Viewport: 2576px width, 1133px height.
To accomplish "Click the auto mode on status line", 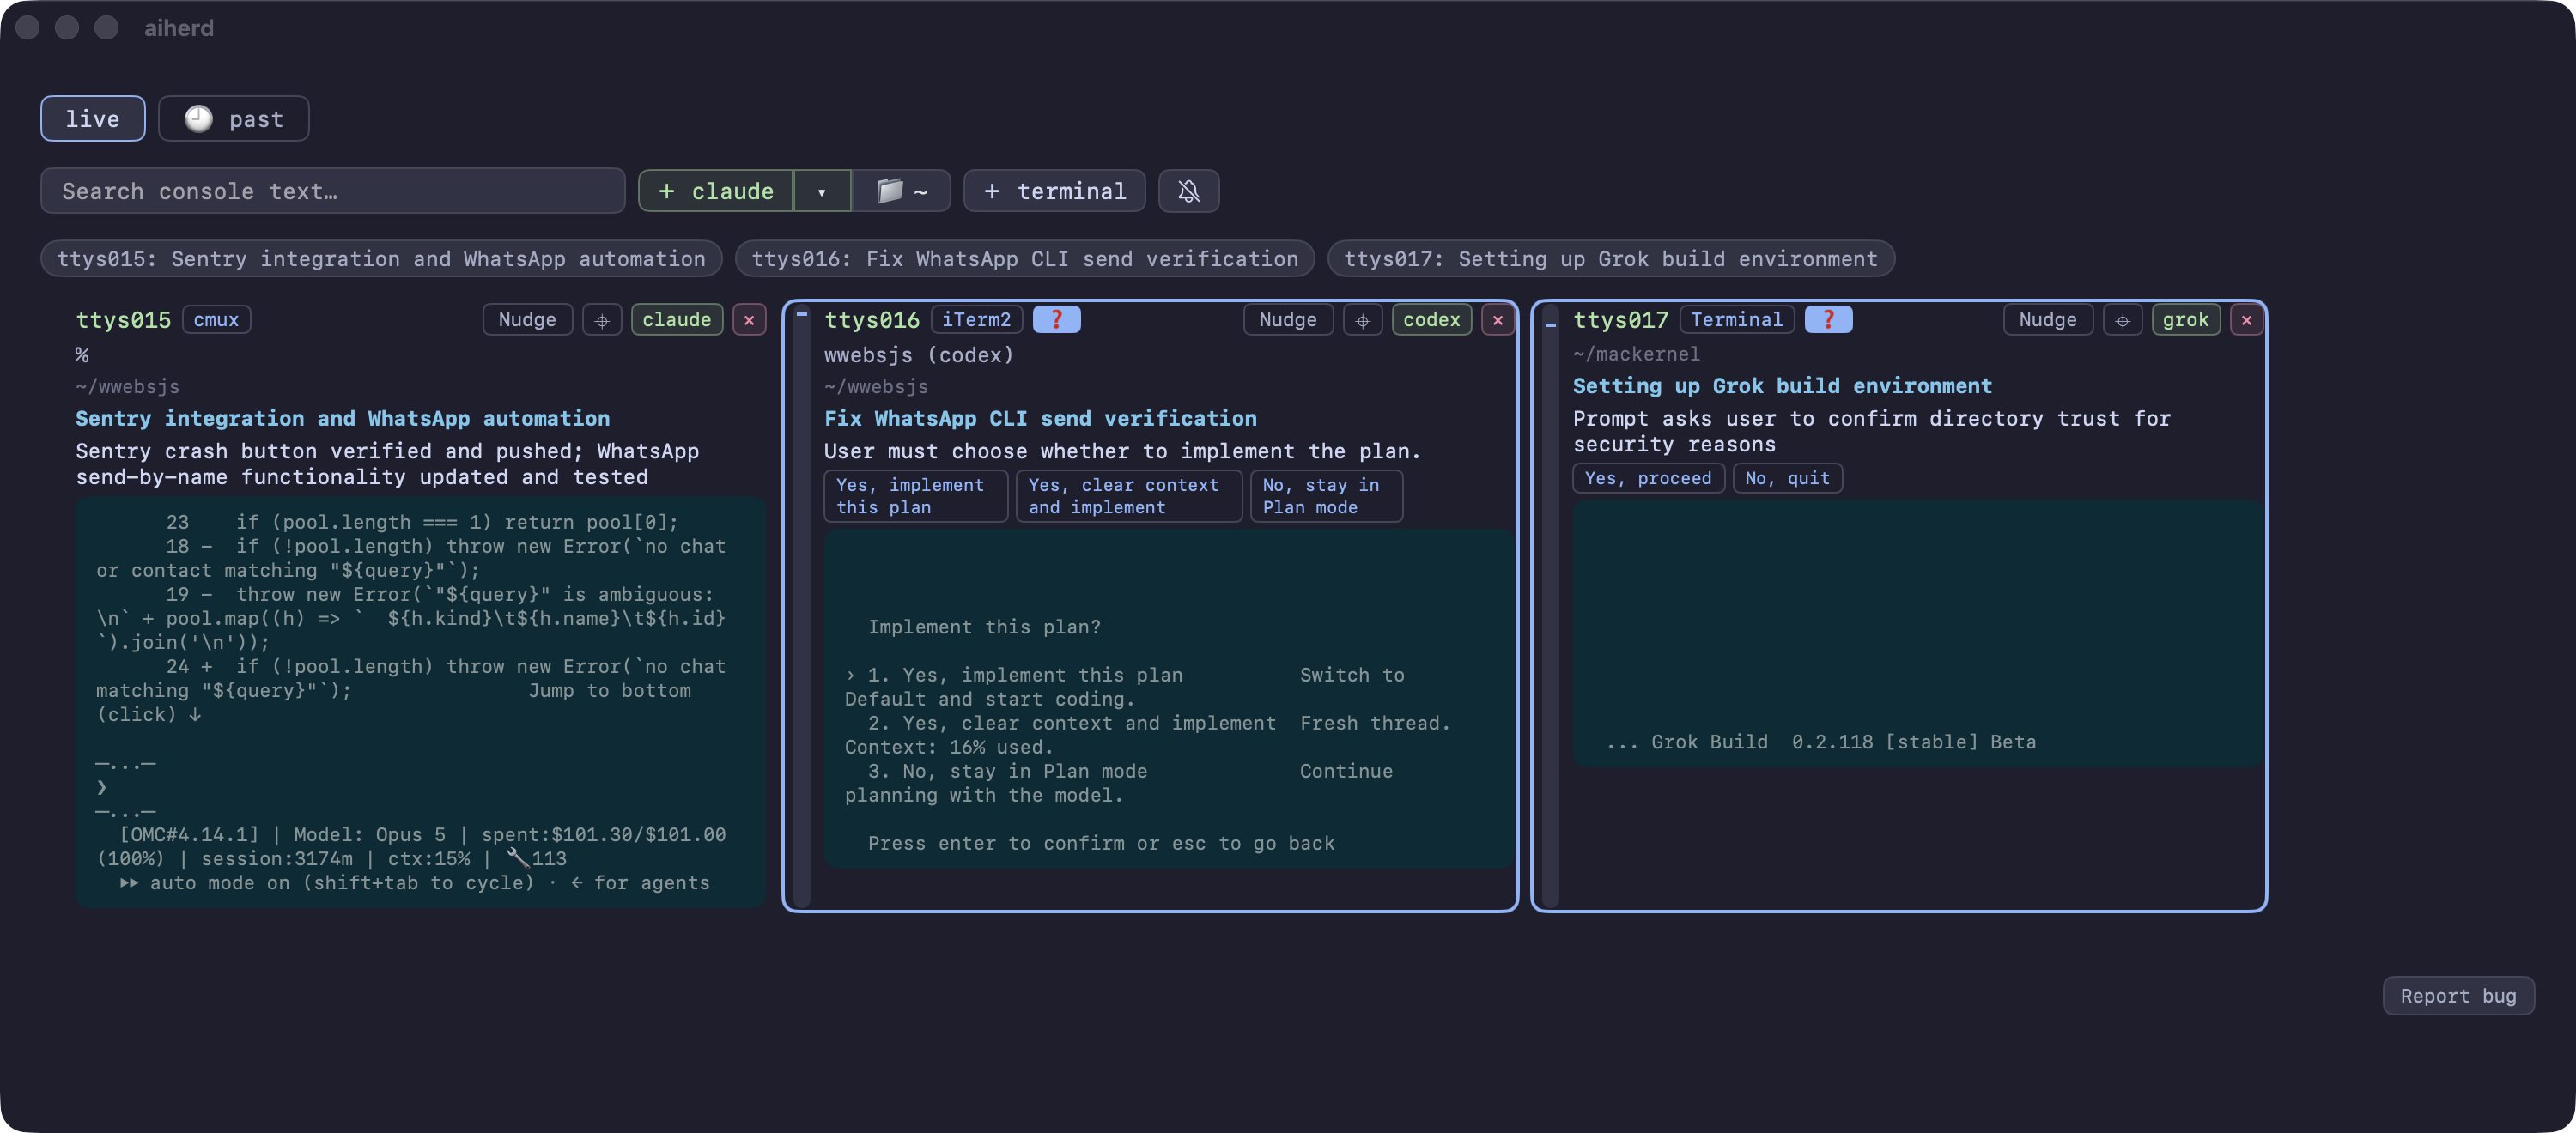I will [415, 883].
